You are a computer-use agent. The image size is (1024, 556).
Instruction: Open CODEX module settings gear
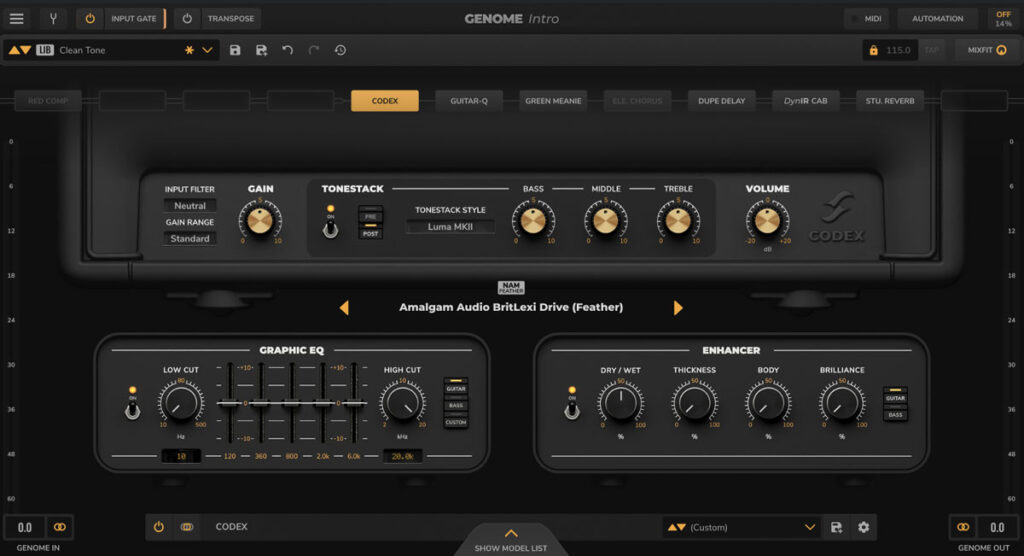pos(863,527)
